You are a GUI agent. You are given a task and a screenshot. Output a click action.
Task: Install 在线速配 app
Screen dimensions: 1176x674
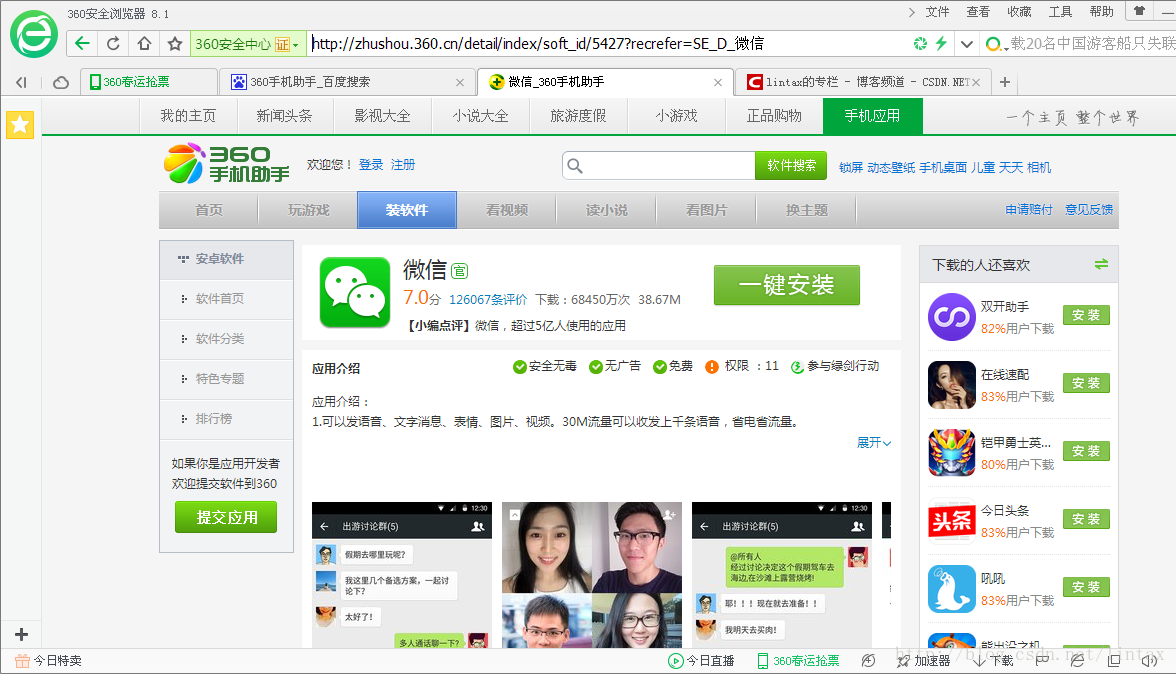click(x=1086, y=383)
